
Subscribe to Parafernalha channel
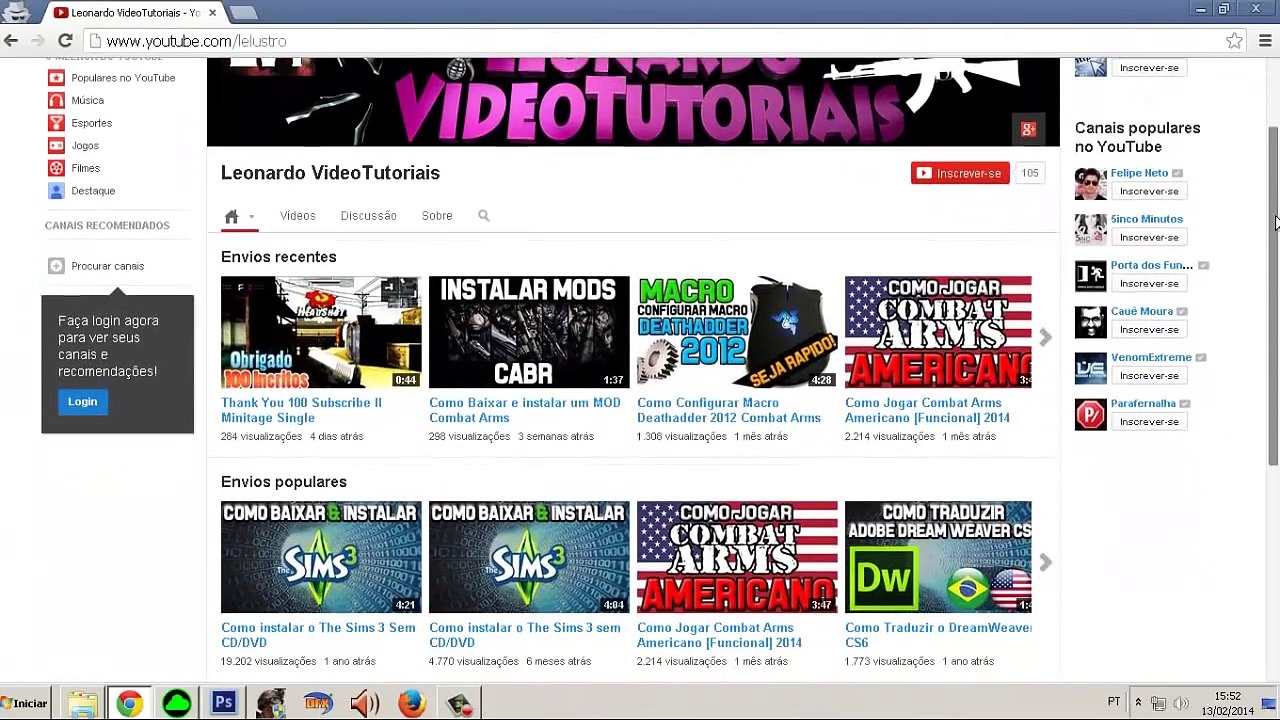pos(1149,421)
